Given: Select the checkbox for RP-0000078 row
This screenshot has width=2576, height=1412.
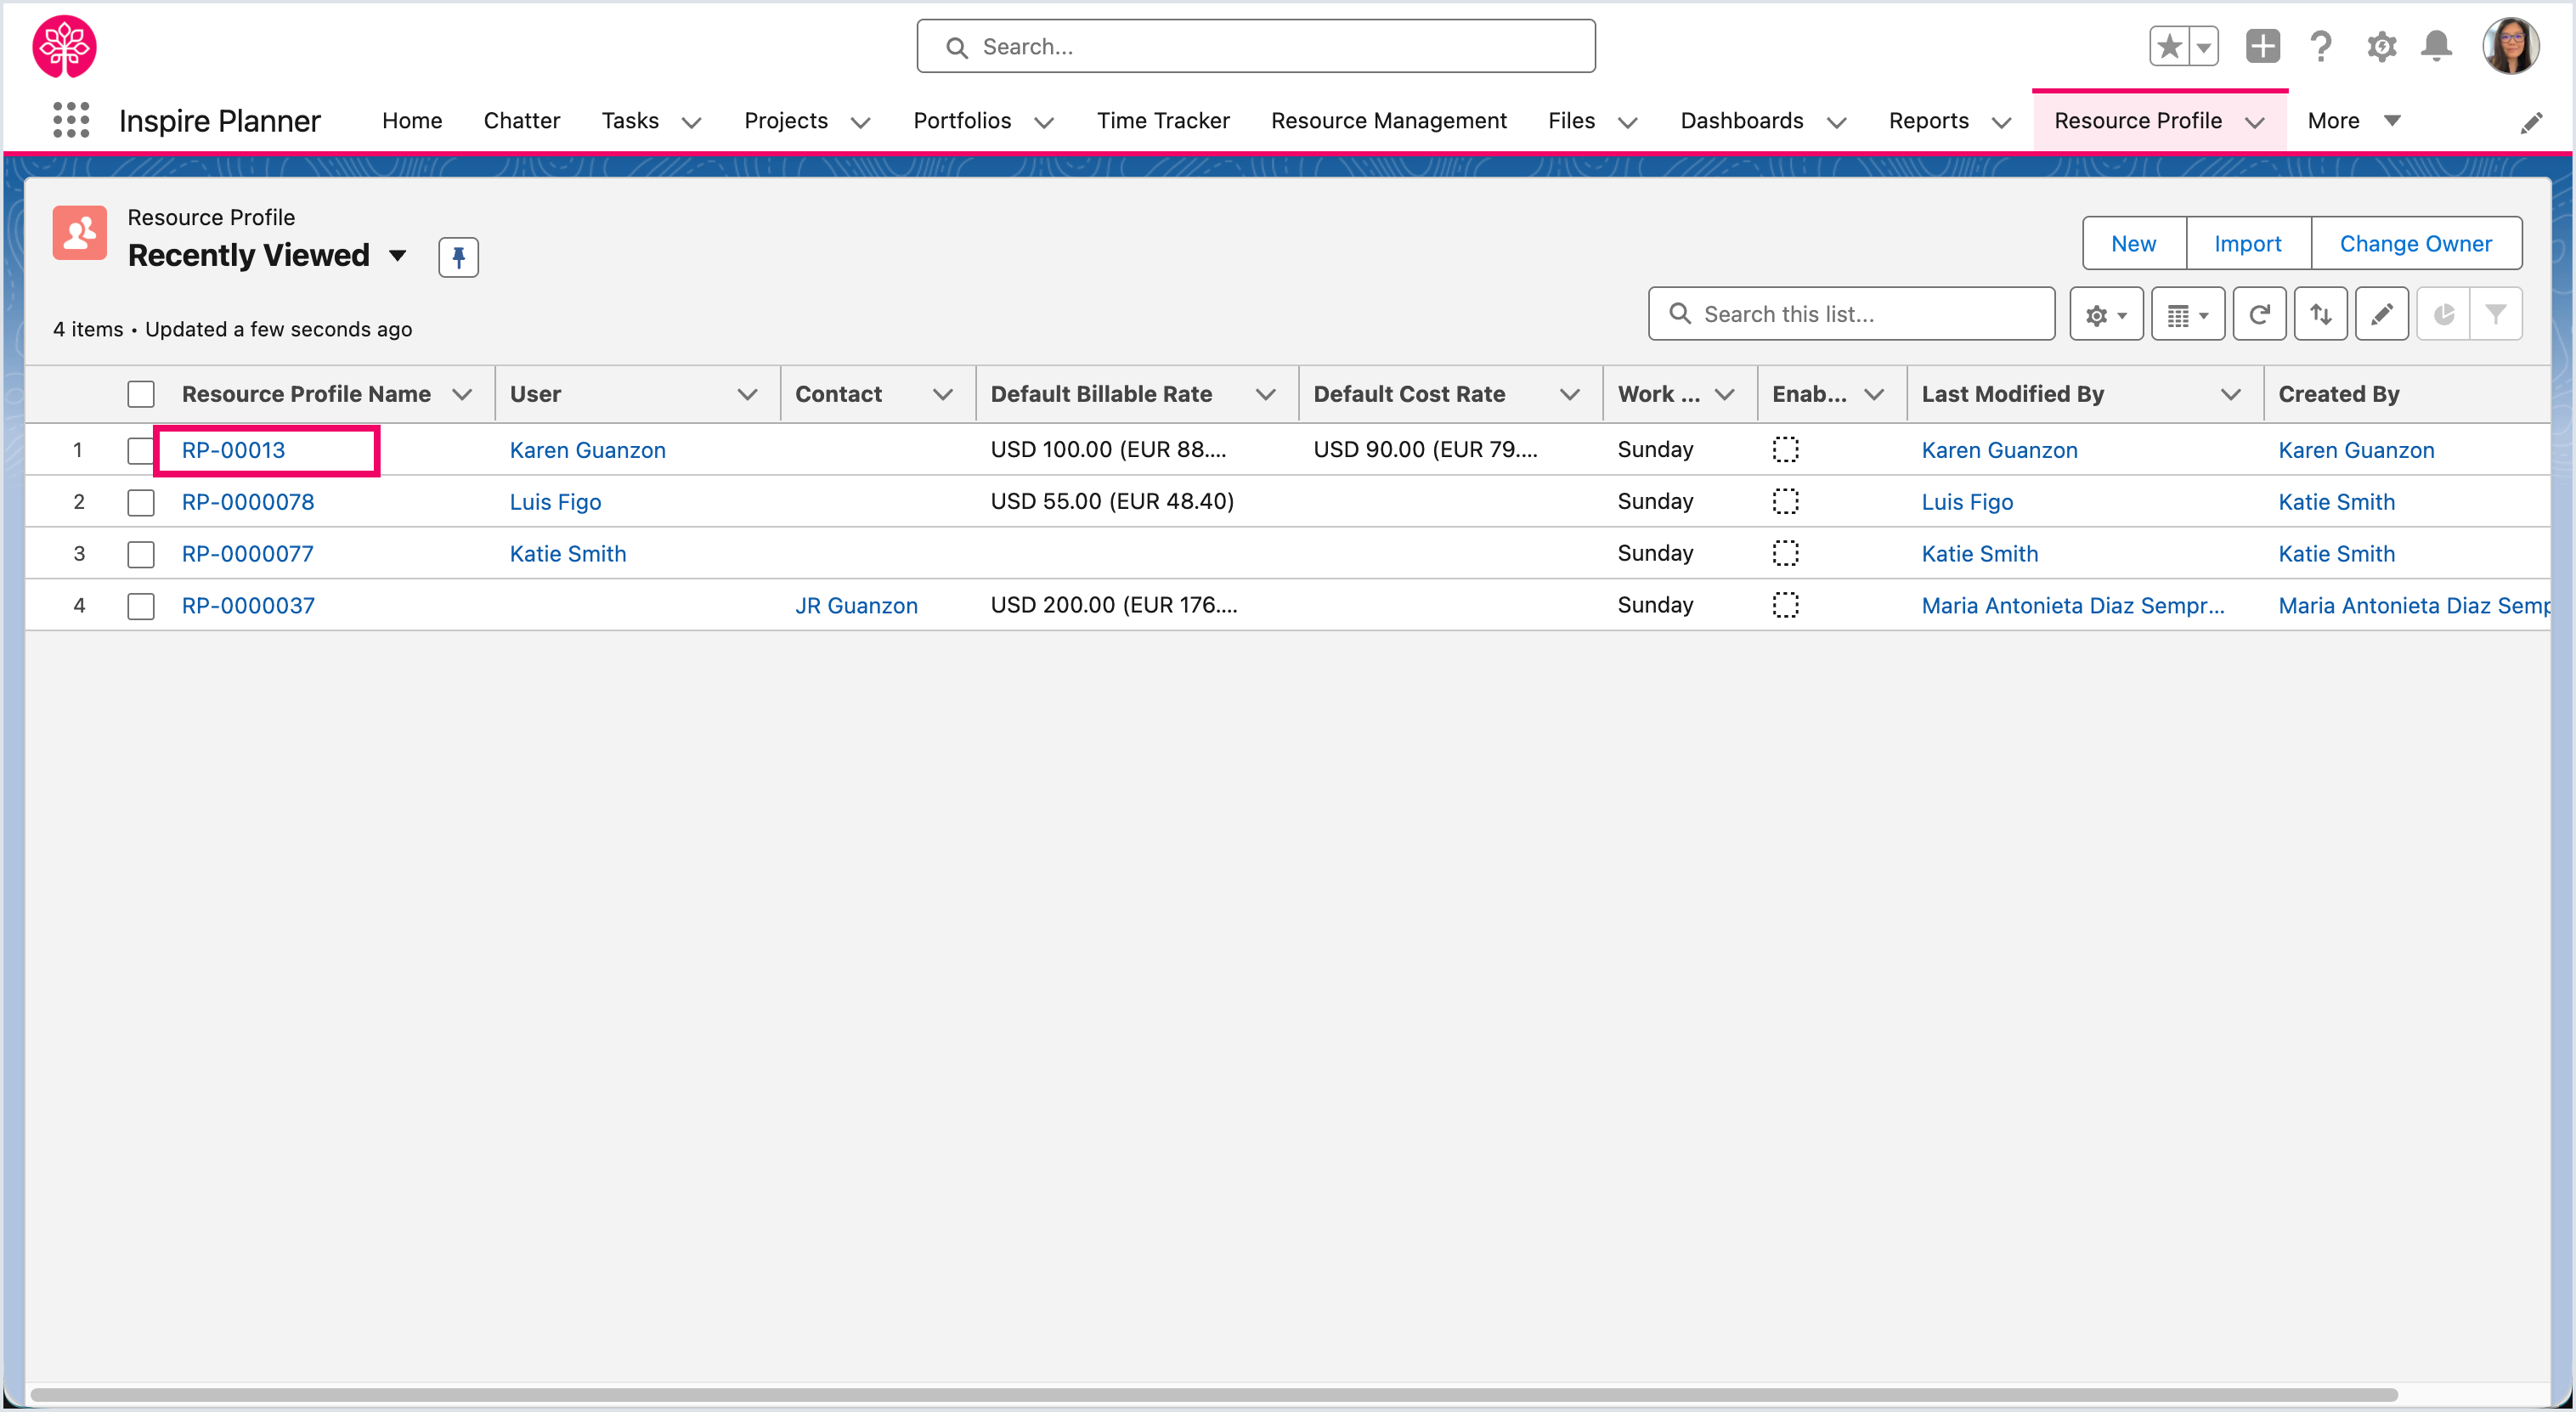Looking at the screenshot, I should pos(141,502).
